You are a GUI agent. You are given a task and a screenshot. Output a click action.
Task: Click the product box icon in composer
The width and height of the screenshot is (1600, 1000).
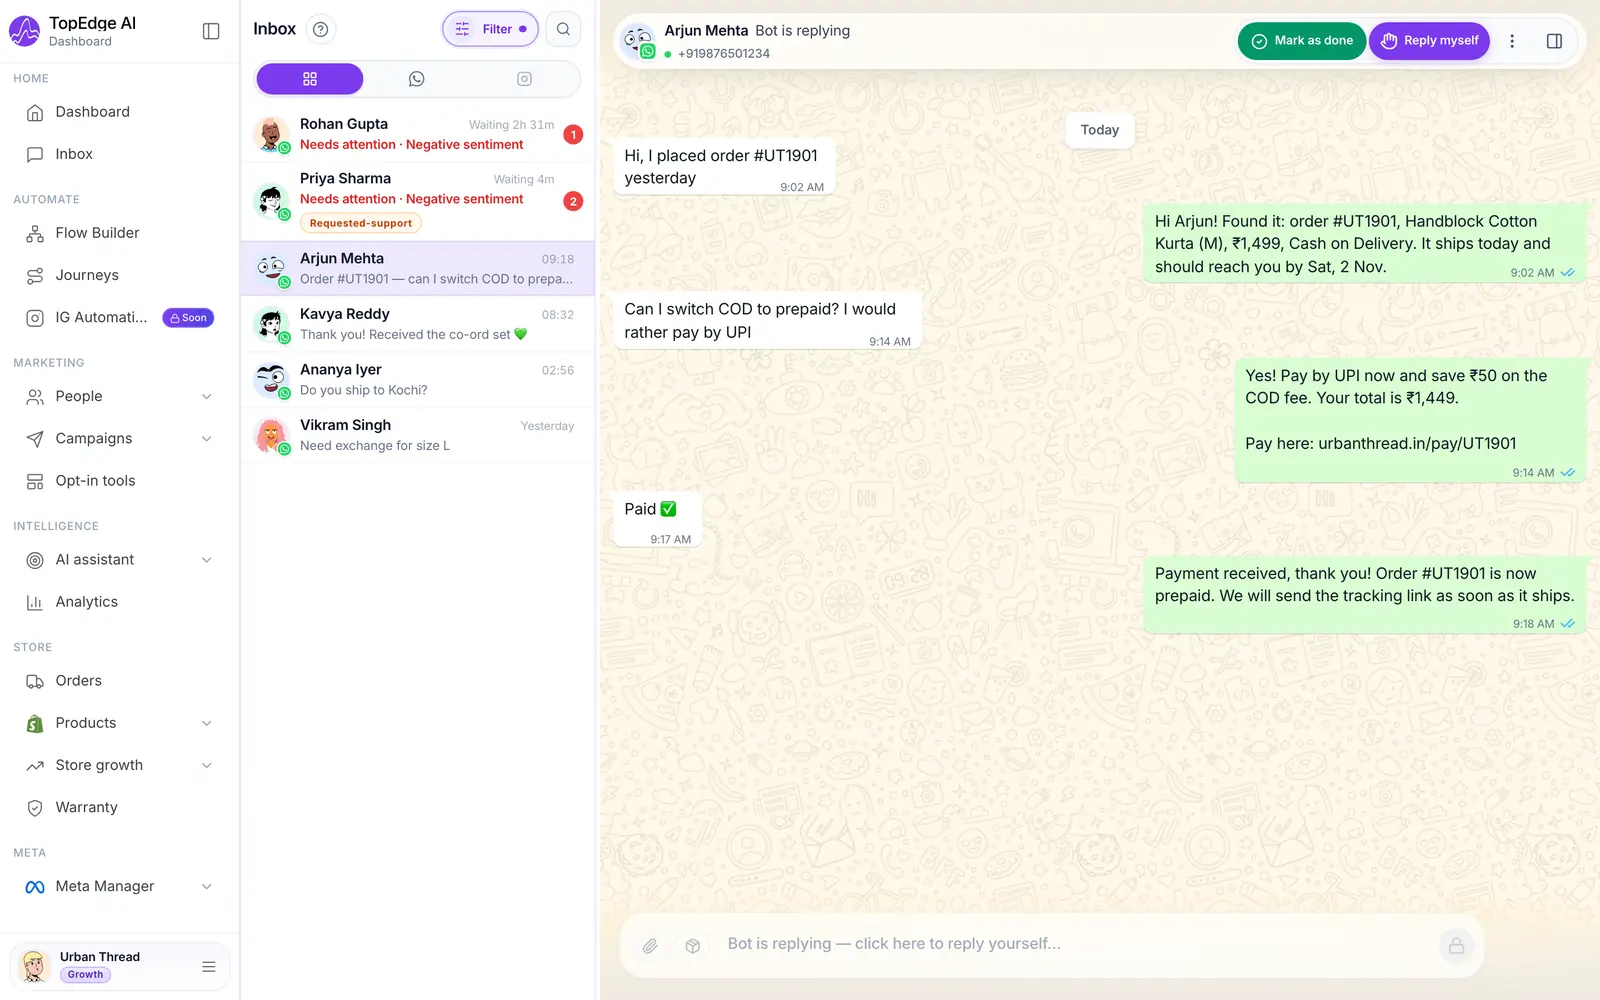point(692,945)
